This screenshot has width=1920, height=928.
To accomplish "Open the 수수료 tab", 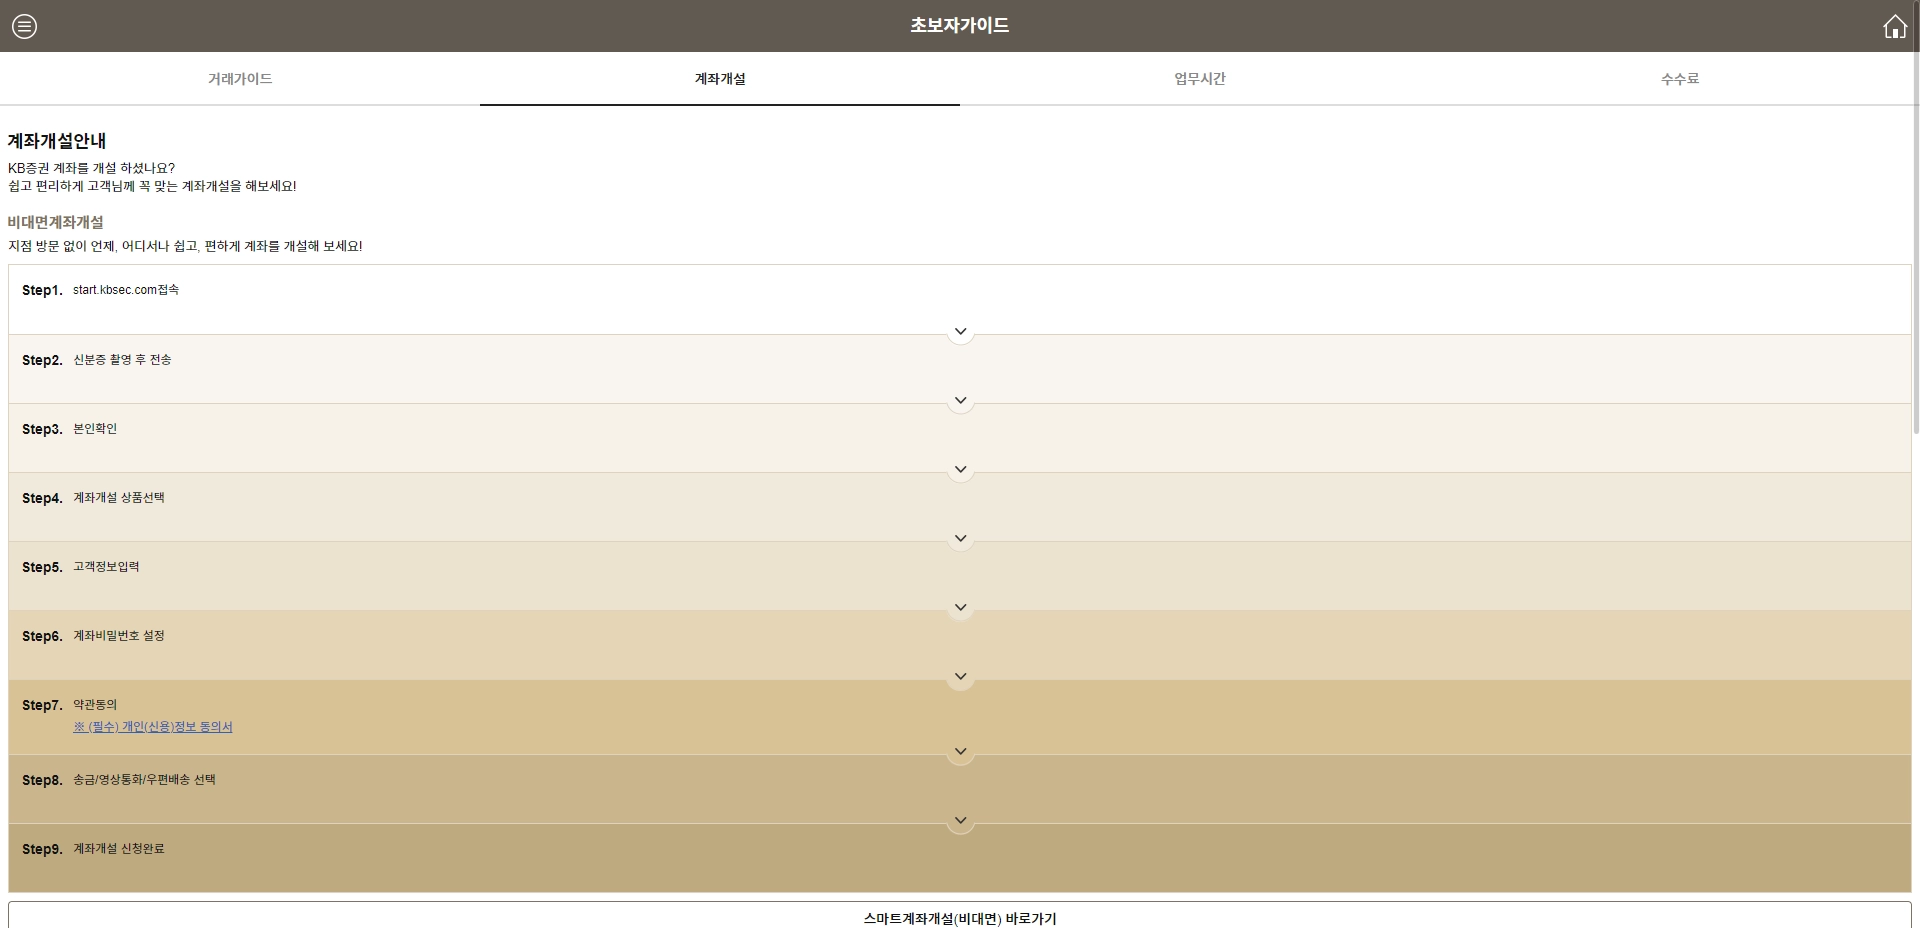I will pyautogui.click(x=1680, y=79).
